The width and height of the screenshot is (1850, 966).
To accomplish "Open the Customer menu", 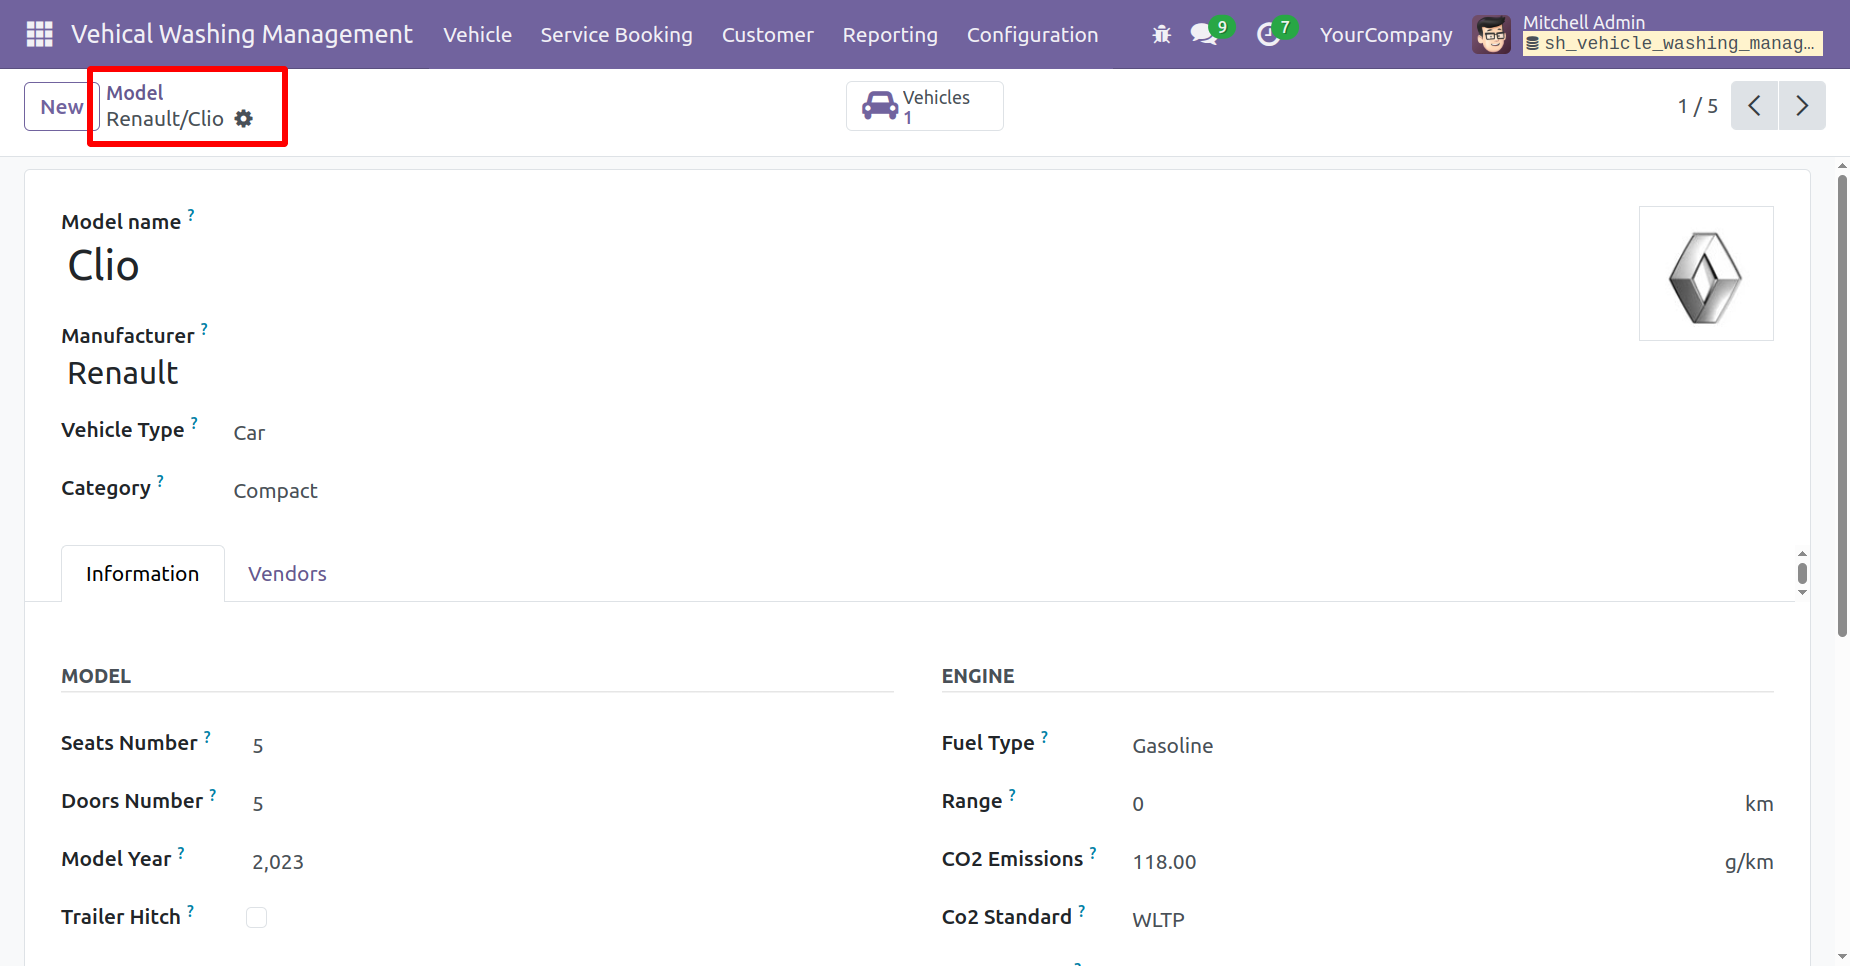I will coord(767,35).
